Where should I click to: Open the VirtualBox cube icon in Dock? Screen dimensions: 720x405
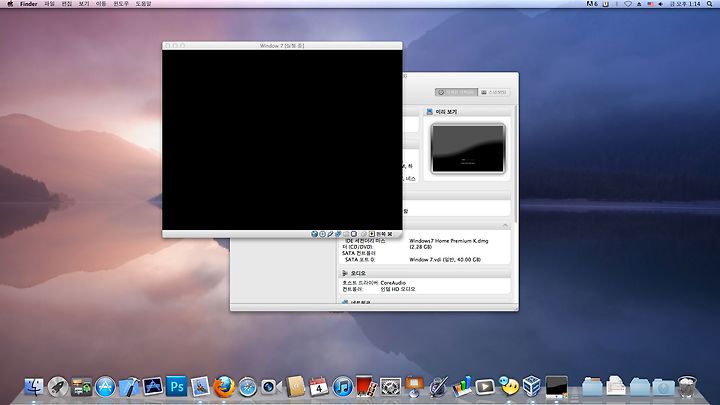[532, 386]
